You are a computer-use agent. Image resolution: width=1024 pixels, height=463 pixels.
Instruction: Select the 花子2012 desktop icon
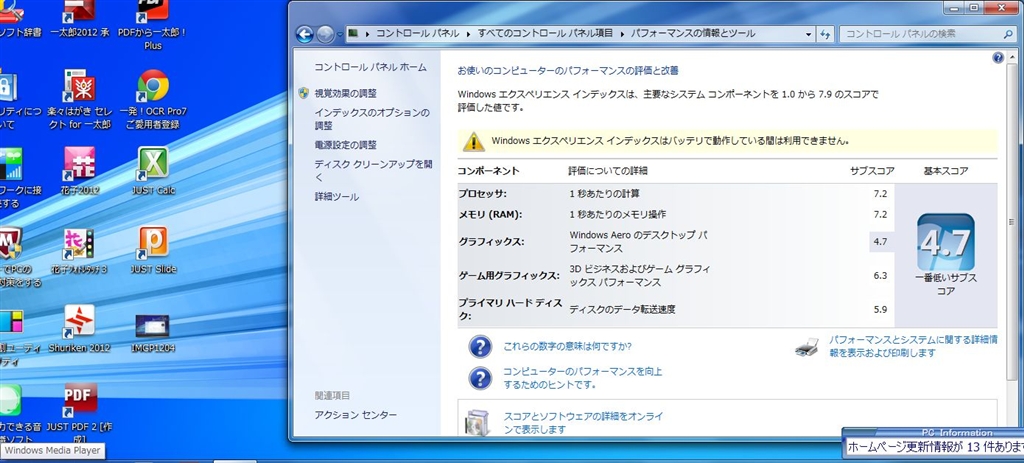coord(80,171)
